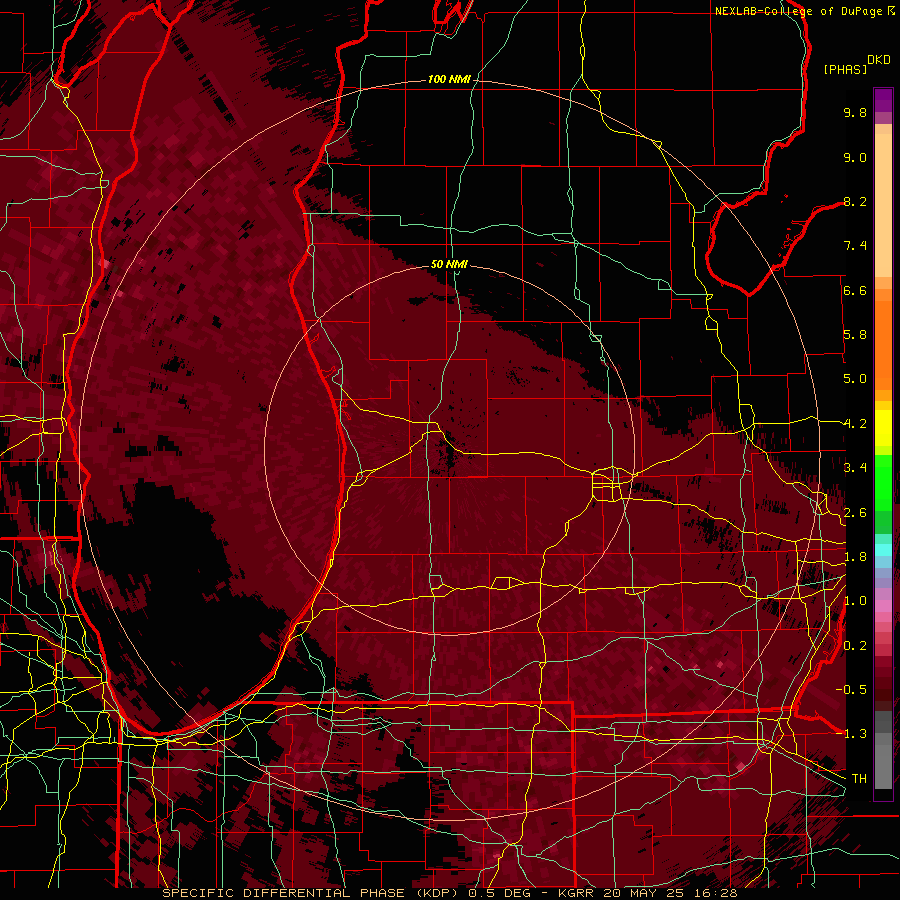
Task: Click the 6.6 scale value
Action: click(x=855, y=290)
